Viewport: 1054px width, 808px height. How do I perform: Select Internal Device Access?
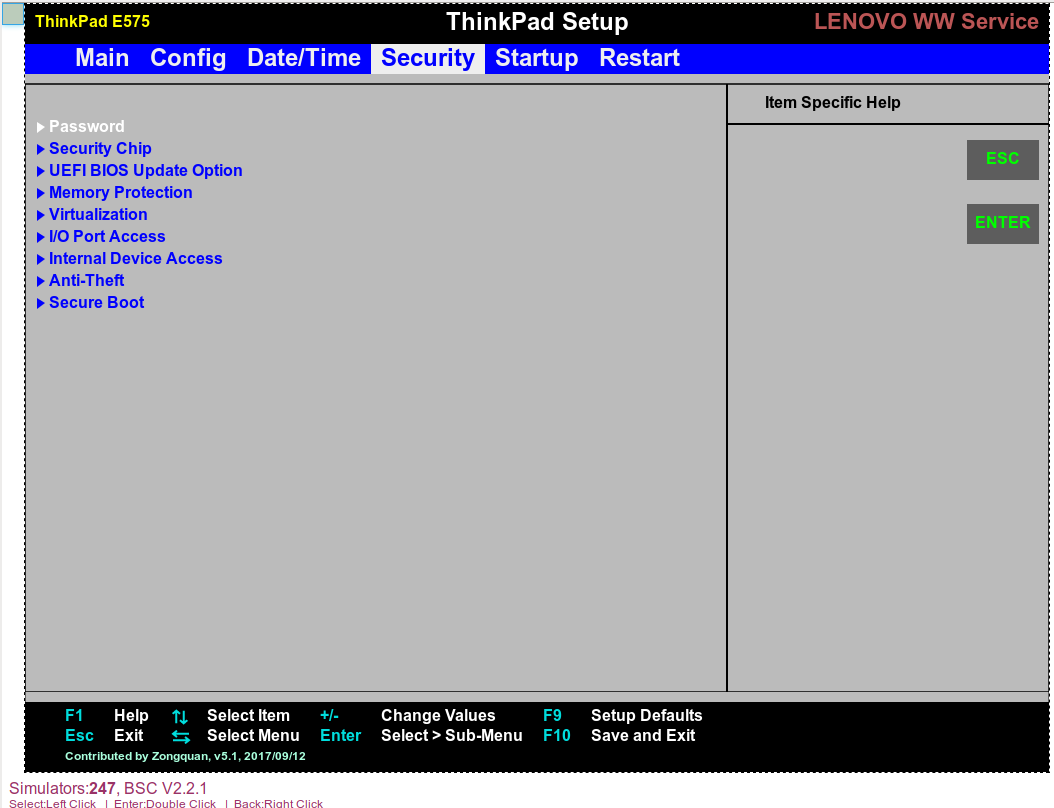pos(135,259)
